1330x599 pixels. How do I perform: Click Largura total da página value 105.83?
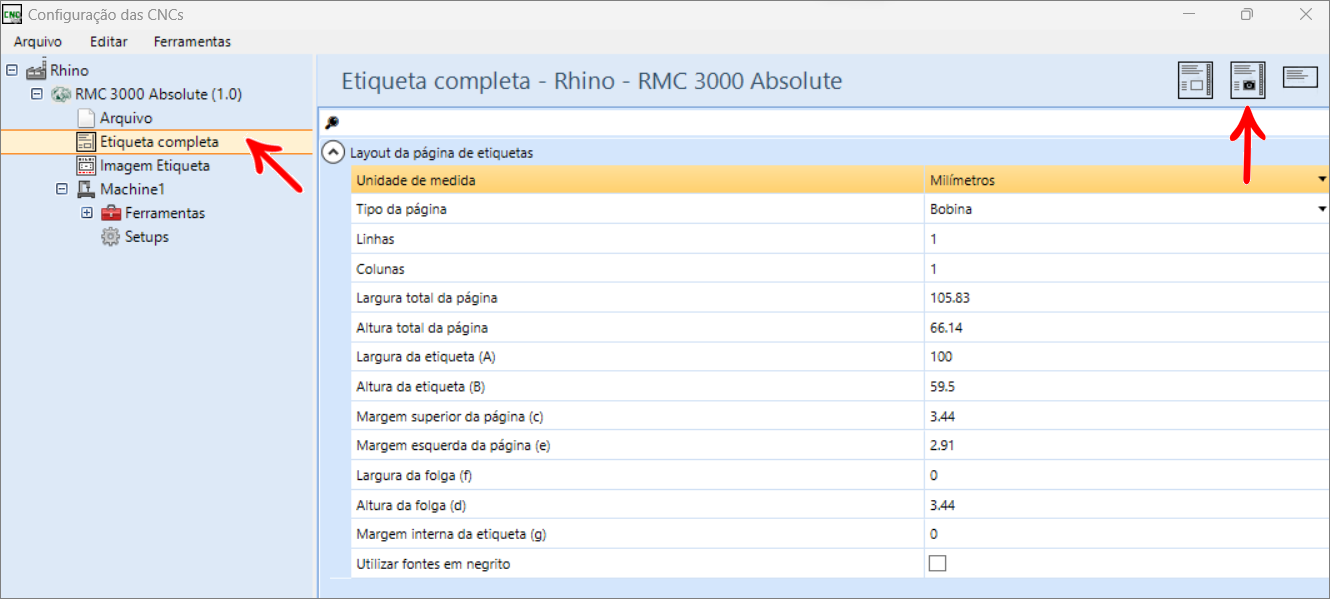pyautogui.click(x=1126, y=298)
